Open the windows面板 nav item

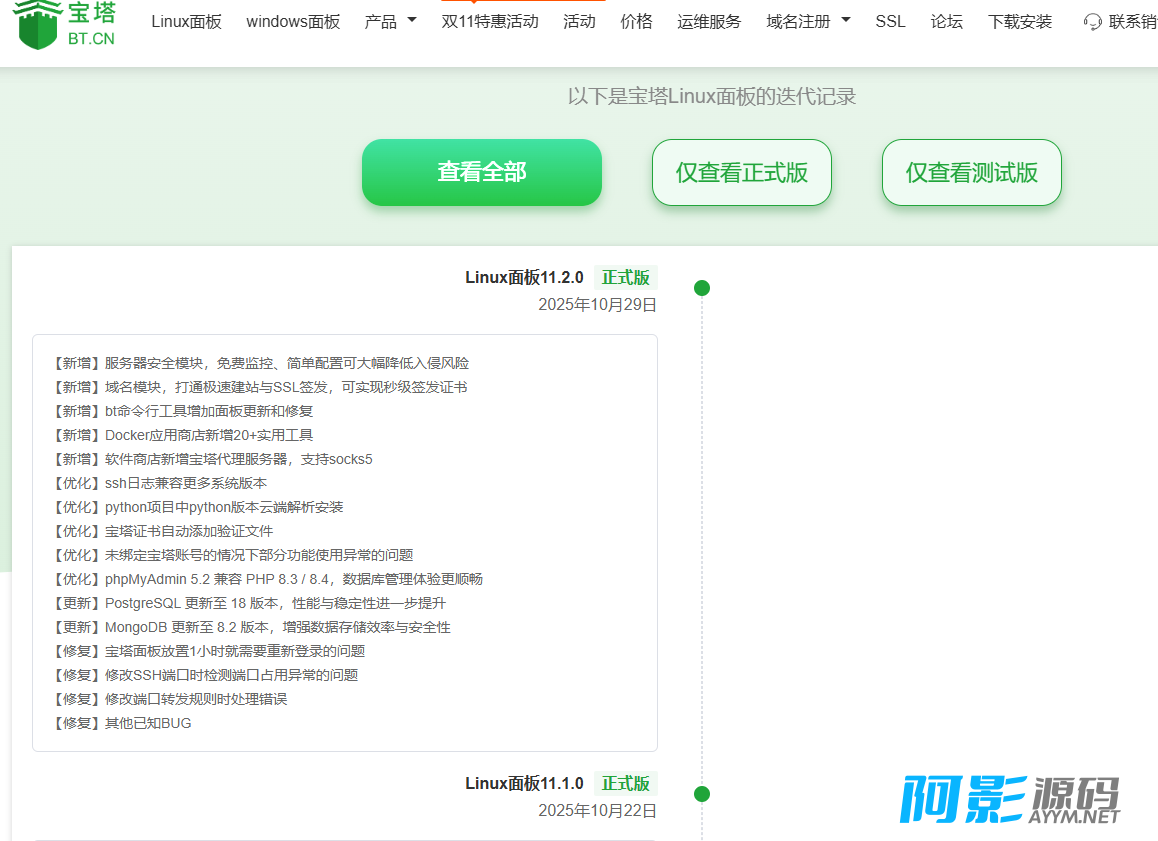293,21
